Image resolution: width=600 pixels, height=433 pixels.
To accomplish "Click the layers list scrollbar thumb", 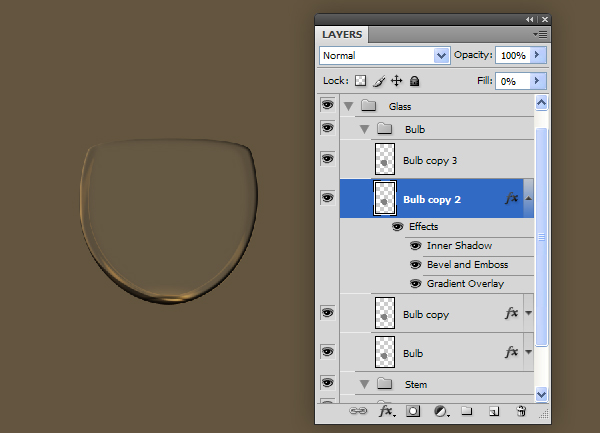I will (x=541, y=237).
